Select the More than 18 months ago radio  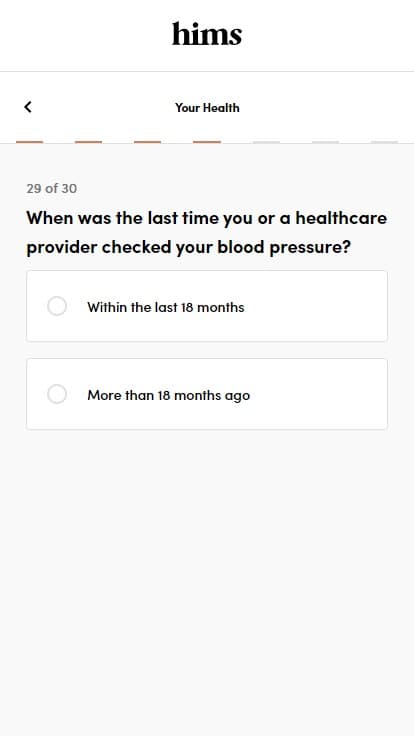[57, 394]
